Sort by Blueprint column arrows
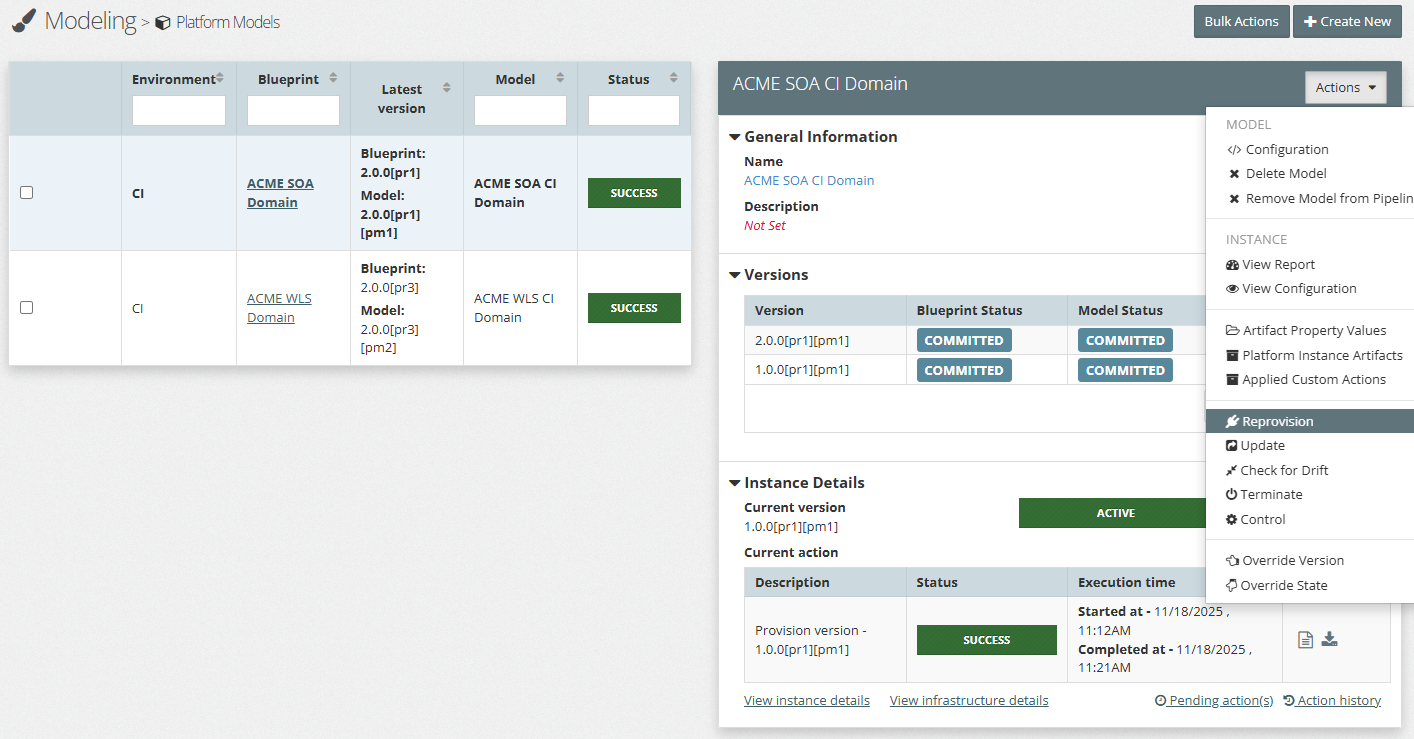Screen dimensions: 1414x739 tap(333, 78)
